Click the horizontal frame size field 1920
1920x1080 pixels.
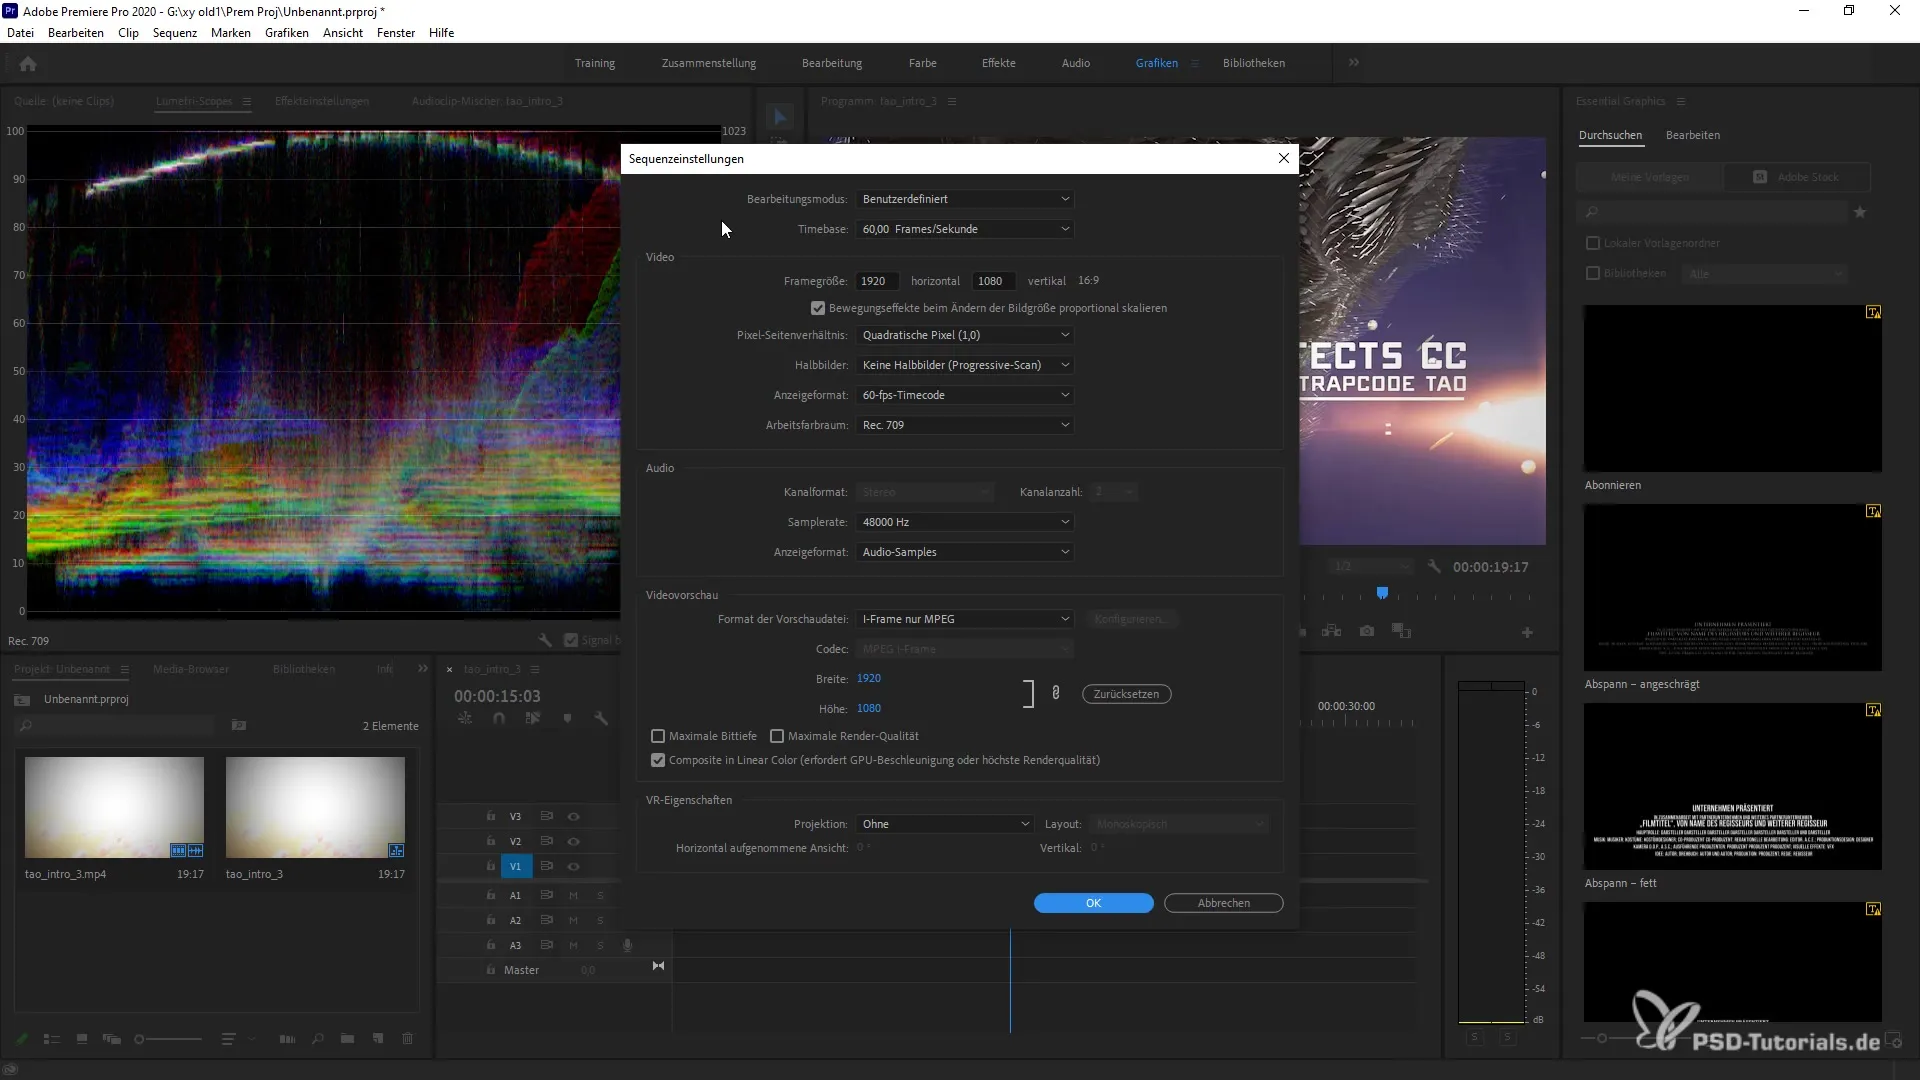point(876,281)
